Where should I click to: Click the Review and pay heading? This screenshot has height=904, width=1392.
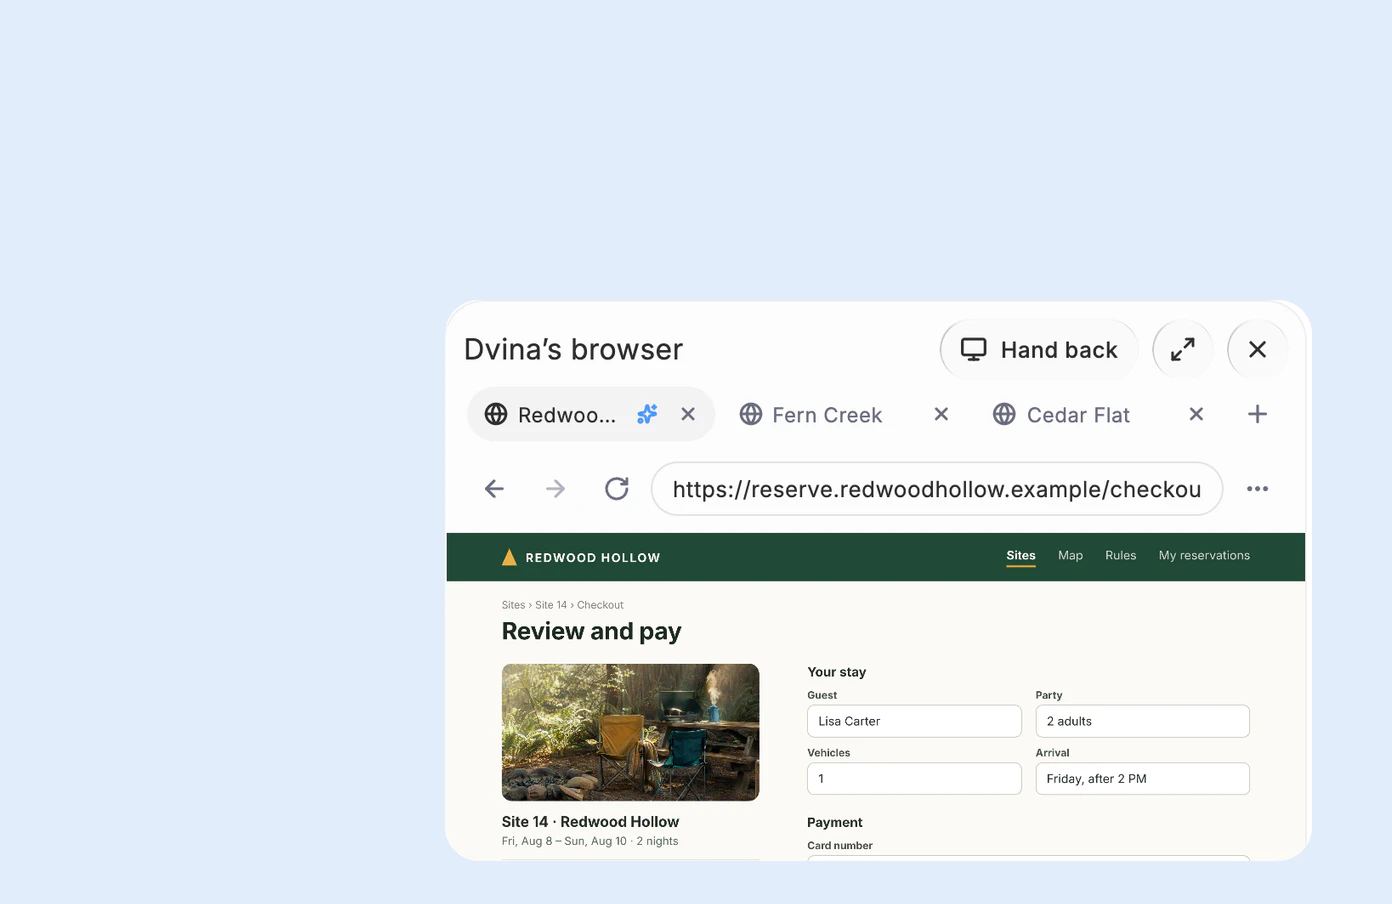(591, 631)
